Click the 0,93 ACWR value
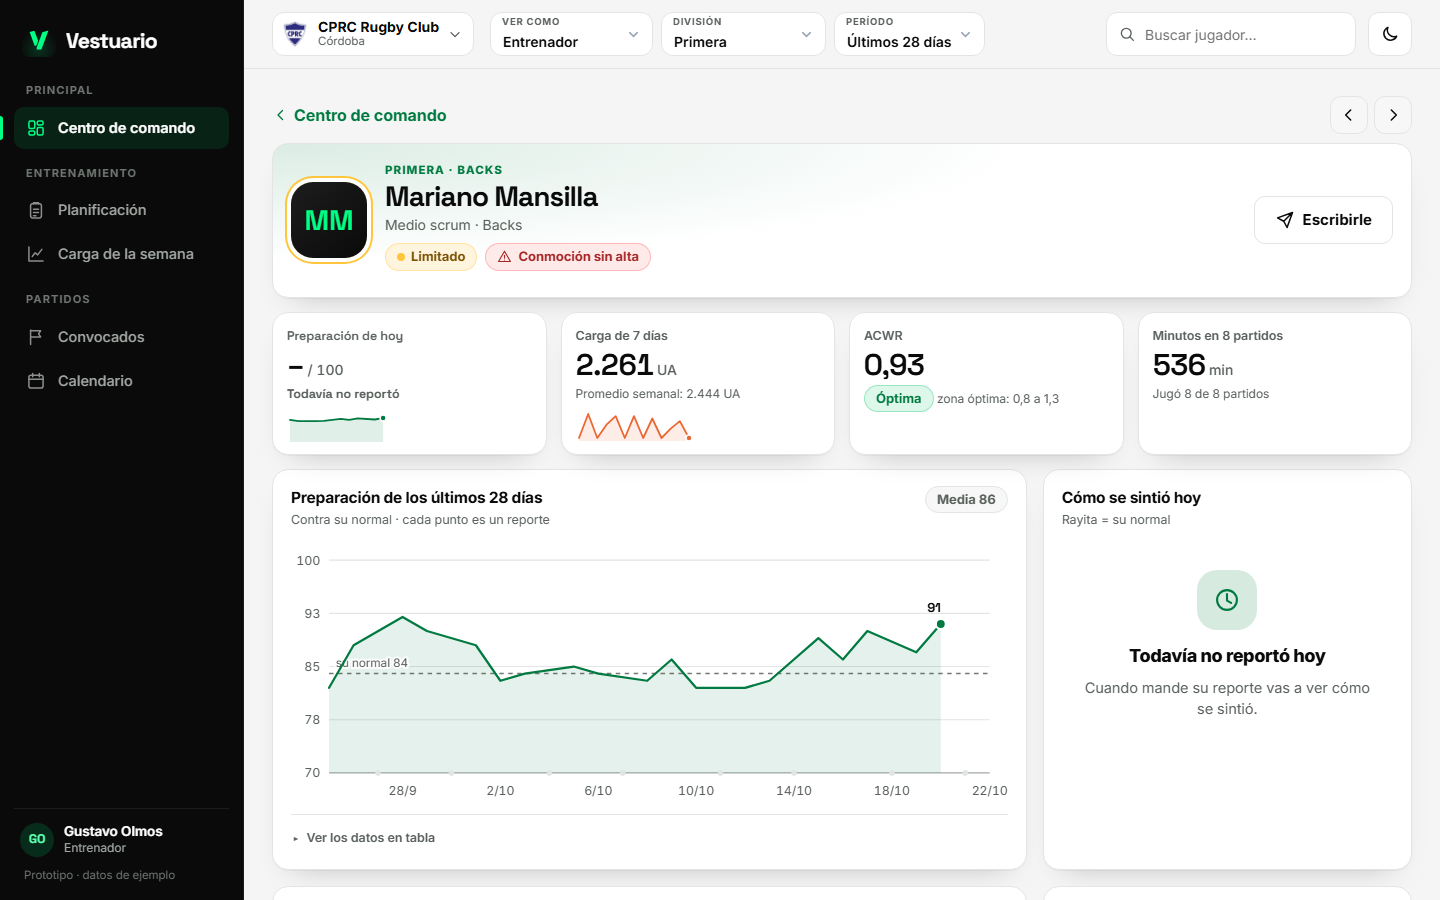Screen dimensions: 1440x900 point(894,365)
